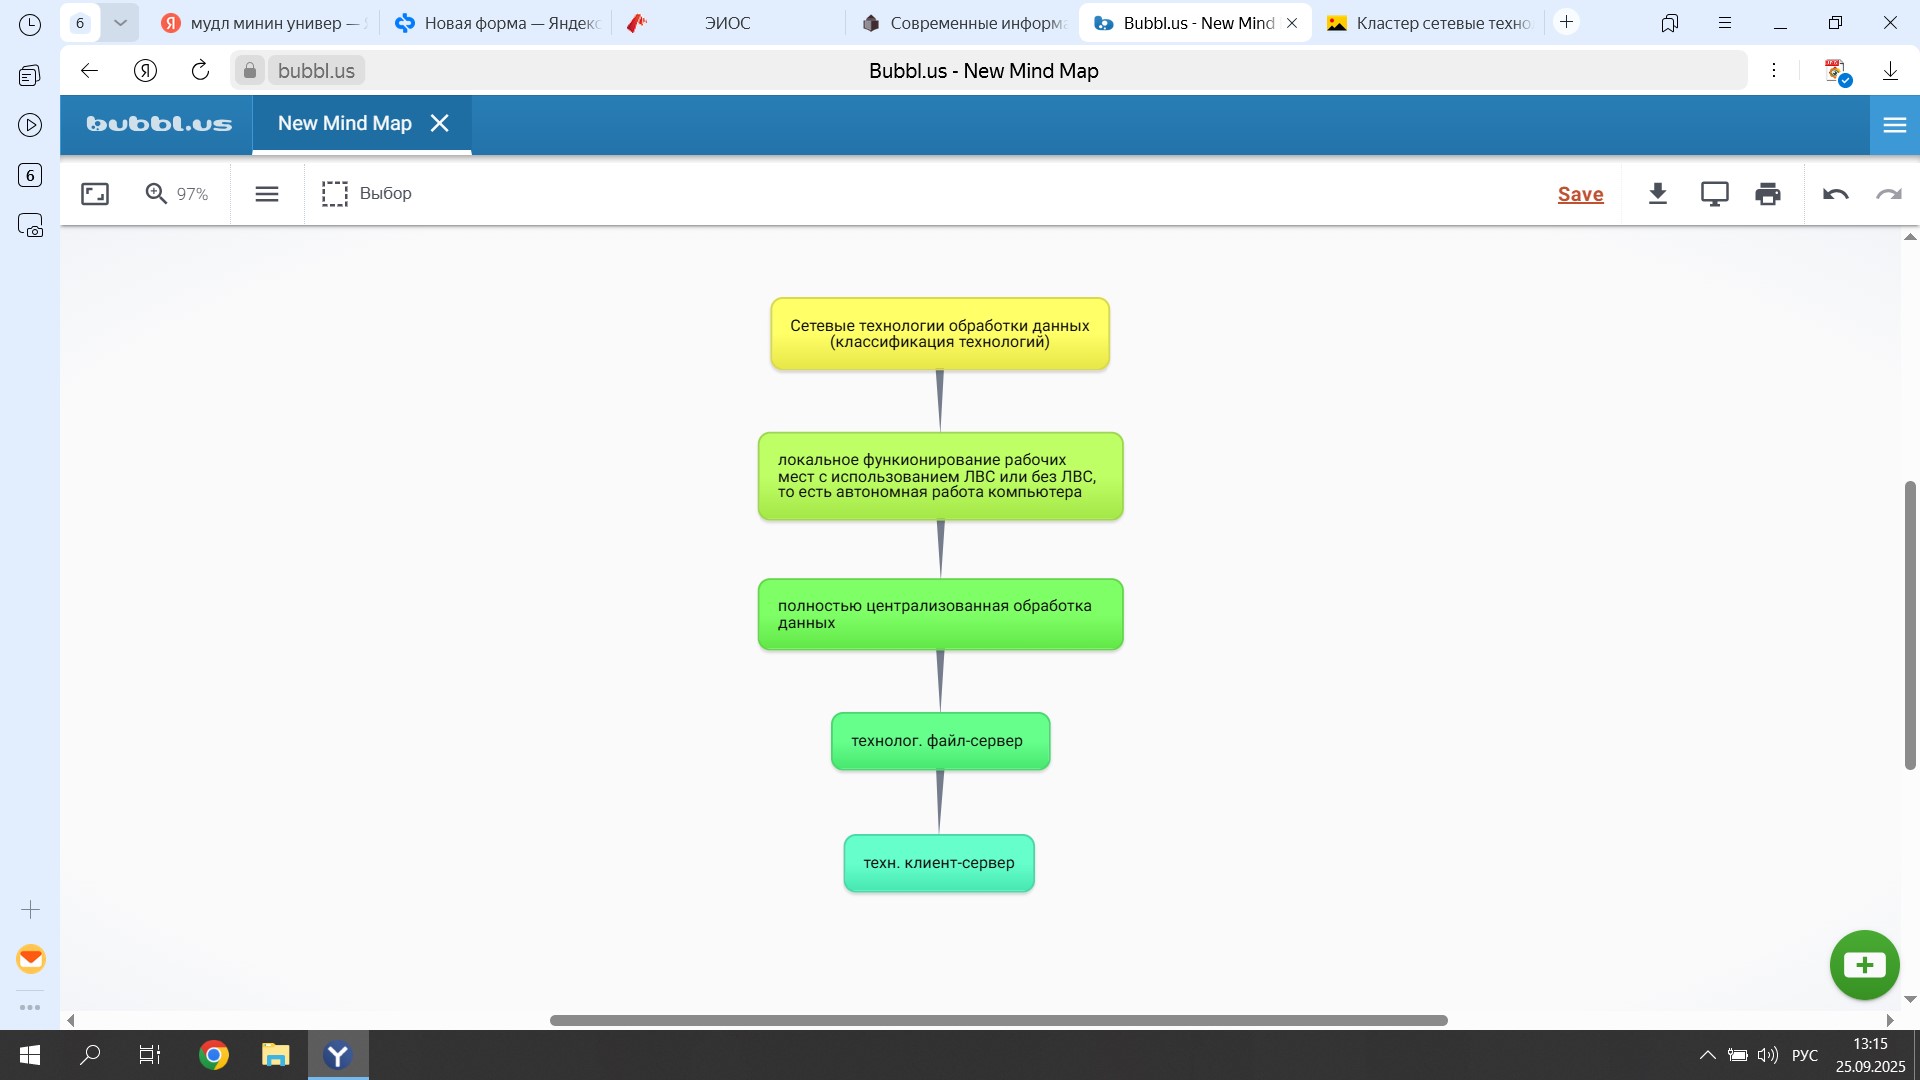Image resolution: width=1920 pixels, height=1080 pixels.
Task: Start presentation mode with monitor icon
Action: point(1714,194)
